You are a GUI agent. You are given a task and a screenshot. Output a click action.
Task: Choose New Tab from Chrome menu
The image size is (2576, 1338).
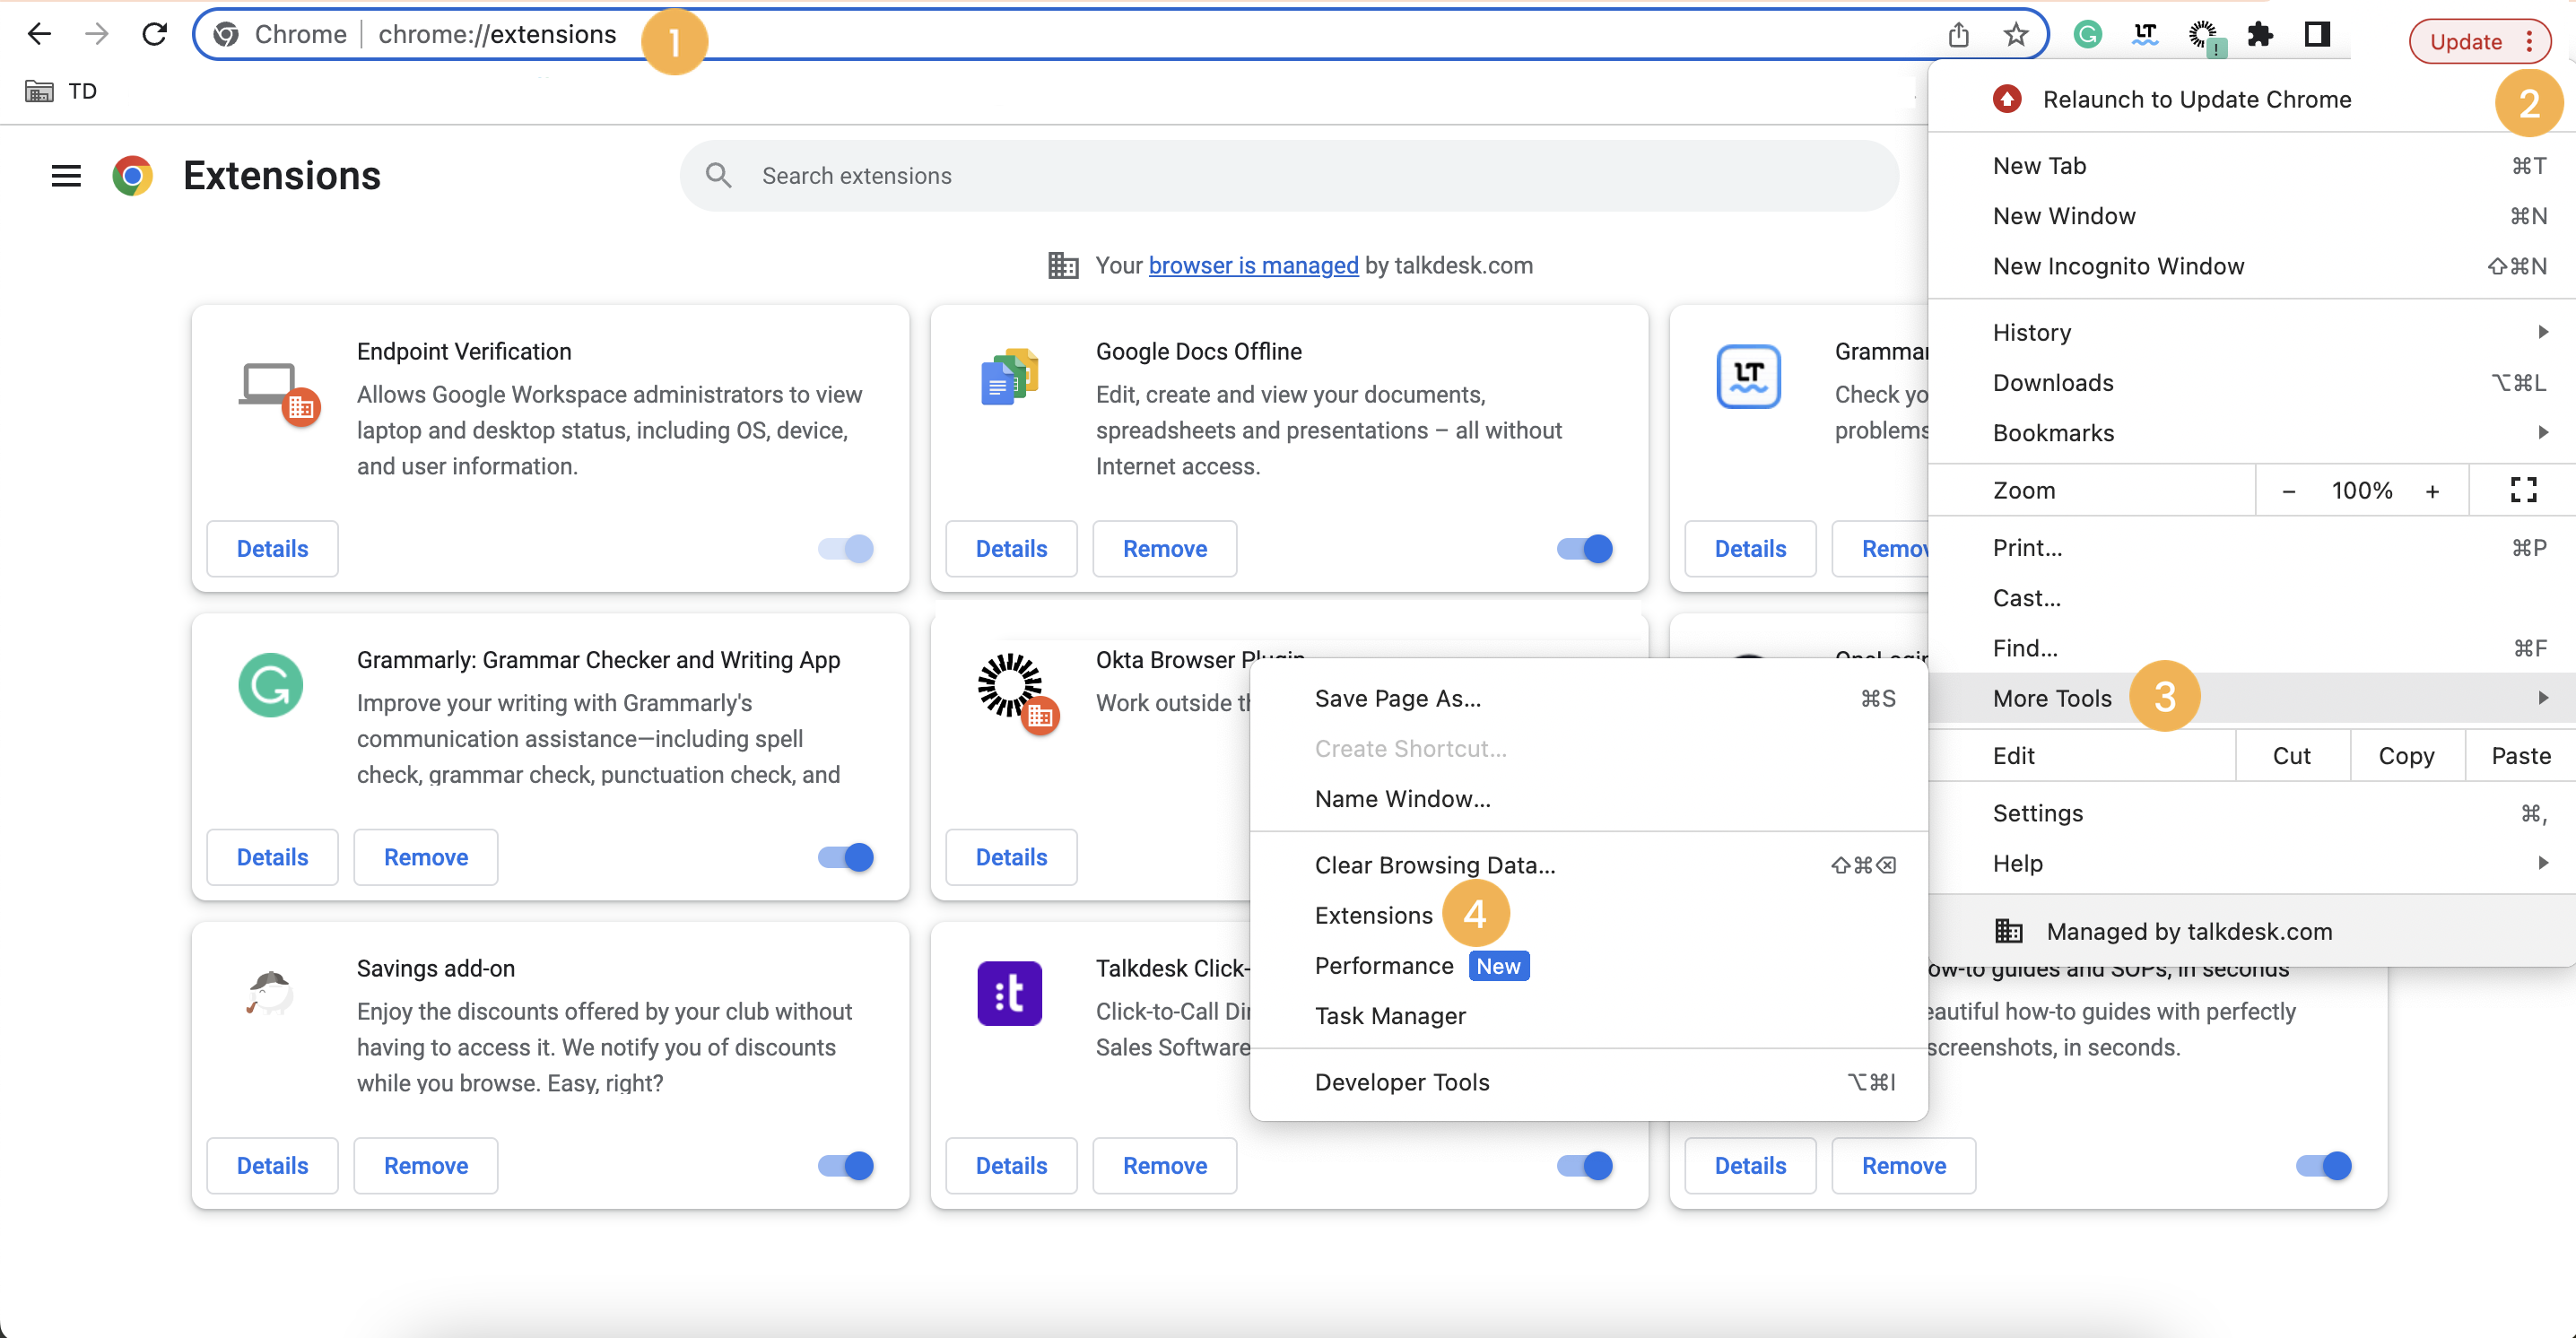(x=2252, y=166)
